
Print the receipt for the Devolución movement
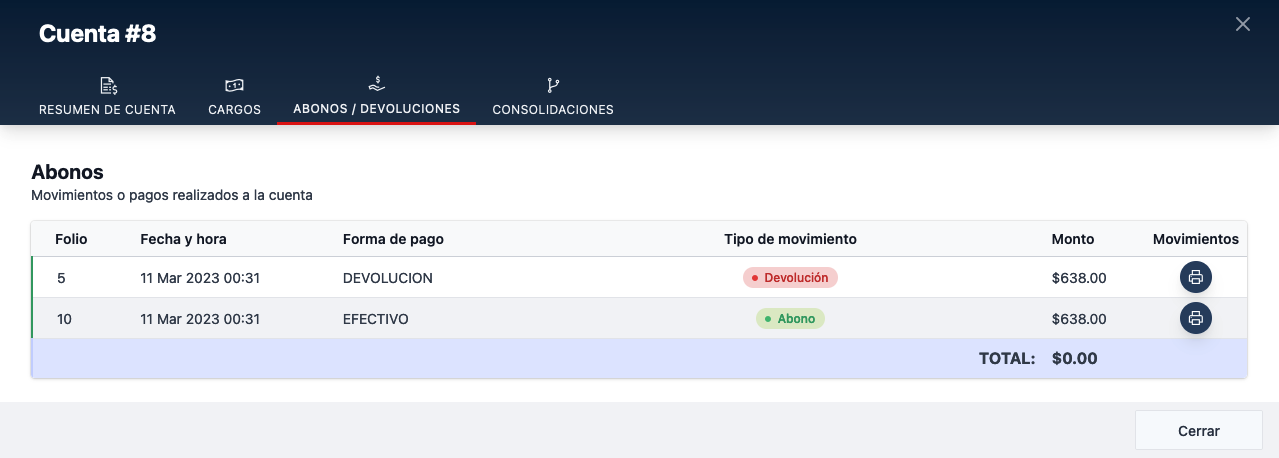[x=1195, y=278]
